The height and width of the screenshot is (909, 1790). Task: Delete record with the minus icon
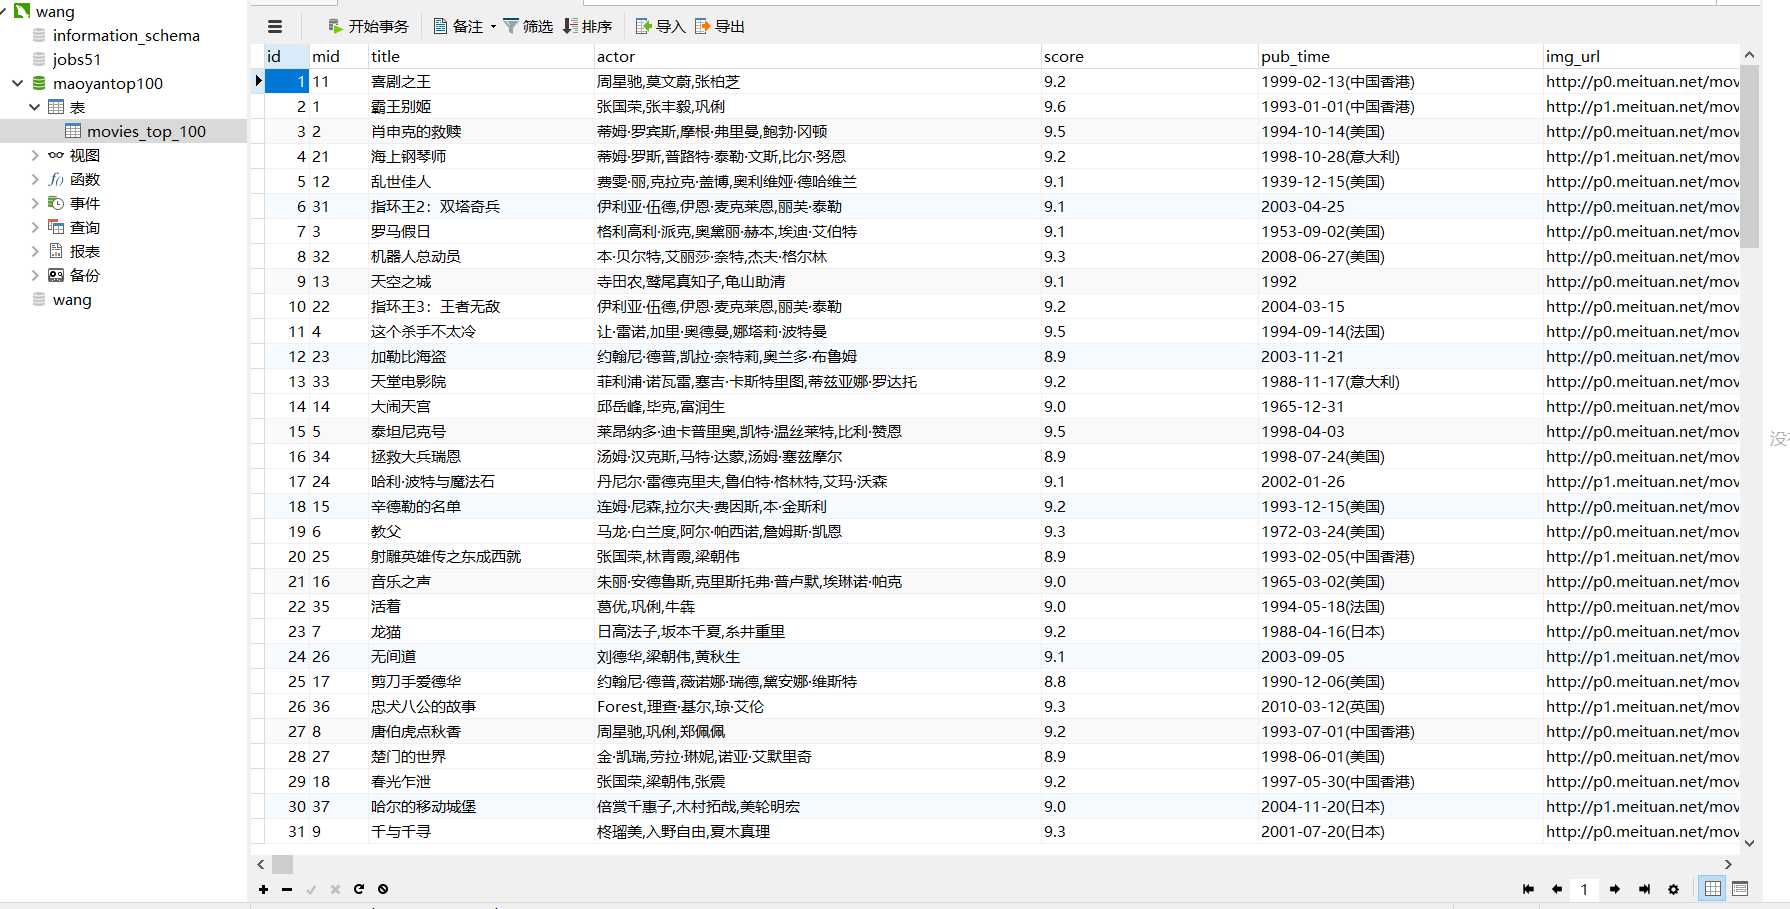click(287, 889)
